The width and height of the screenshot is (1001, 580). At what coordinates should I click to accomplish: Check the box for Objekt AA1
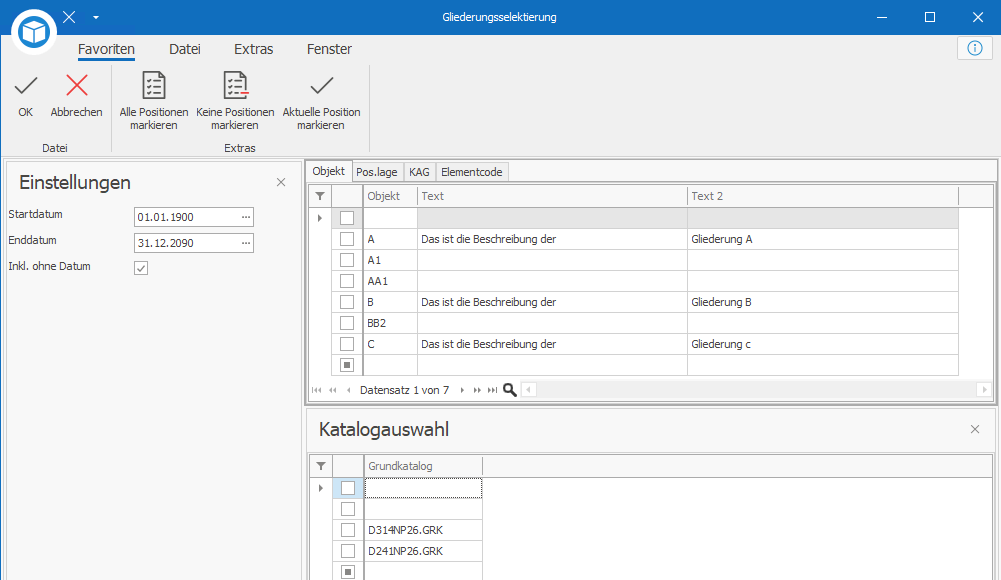coord(347,281)
